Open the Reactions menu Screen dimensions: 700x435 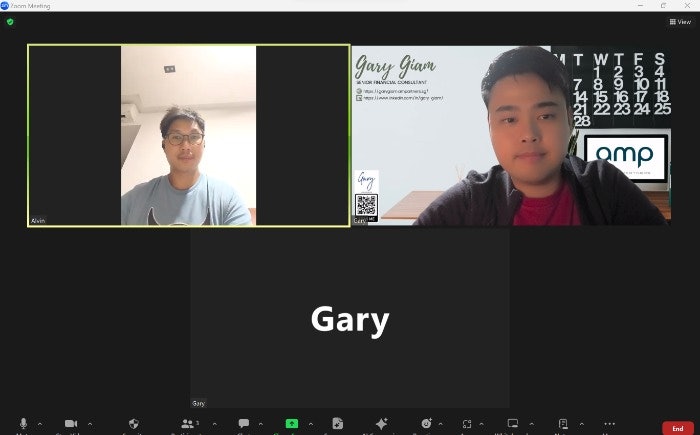point(427,424)
